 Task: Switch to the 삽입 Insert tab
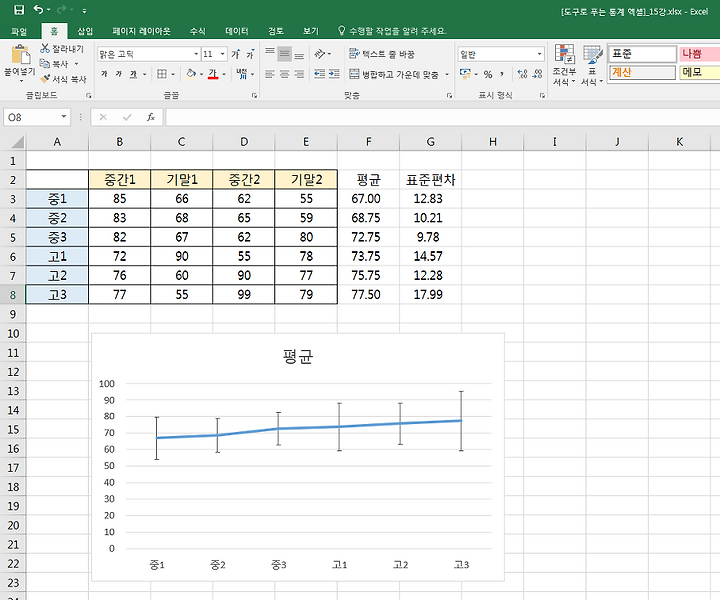coord(85,31)
